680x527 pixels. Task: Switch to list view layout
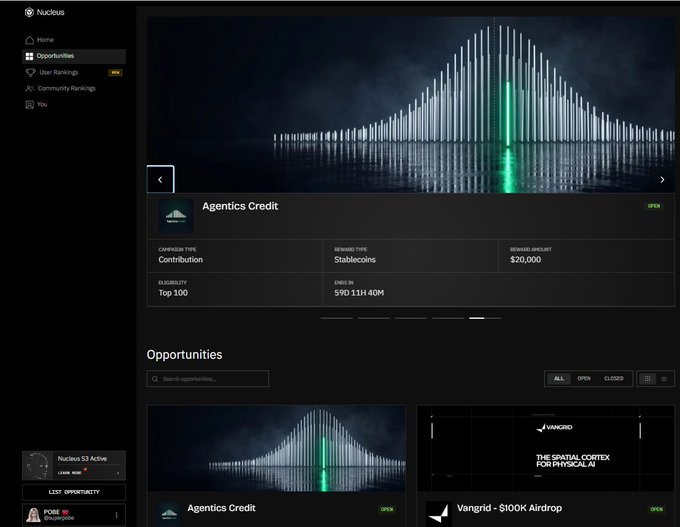click(x=664, y=379)
